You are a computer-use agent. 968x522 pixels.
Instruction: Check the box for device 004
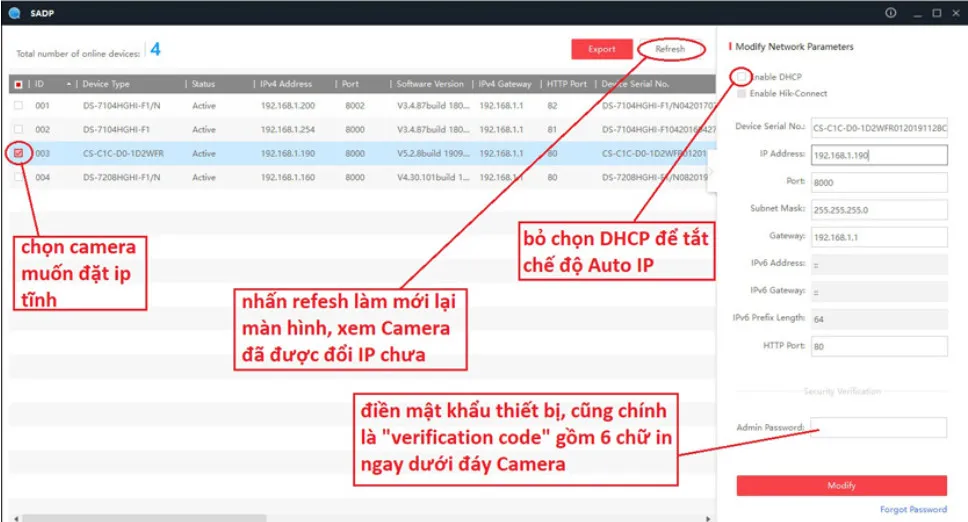19,177
